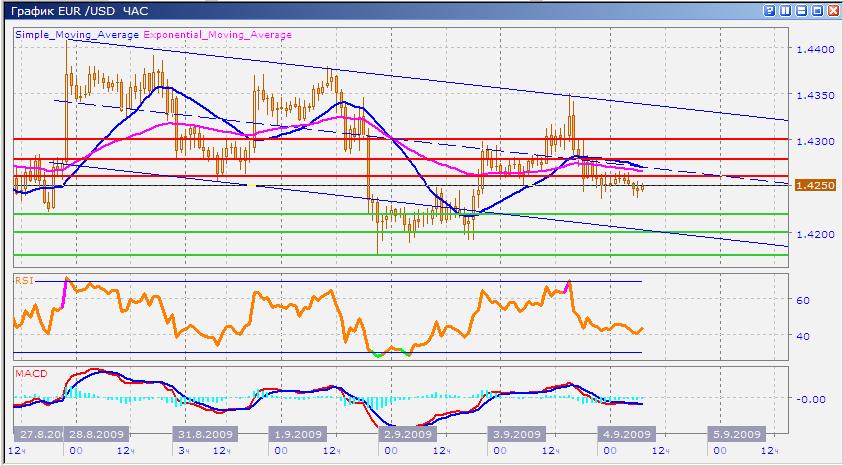Click the 3ч time axis label
This screenshot has width=843, height=466.
[183, 450]
